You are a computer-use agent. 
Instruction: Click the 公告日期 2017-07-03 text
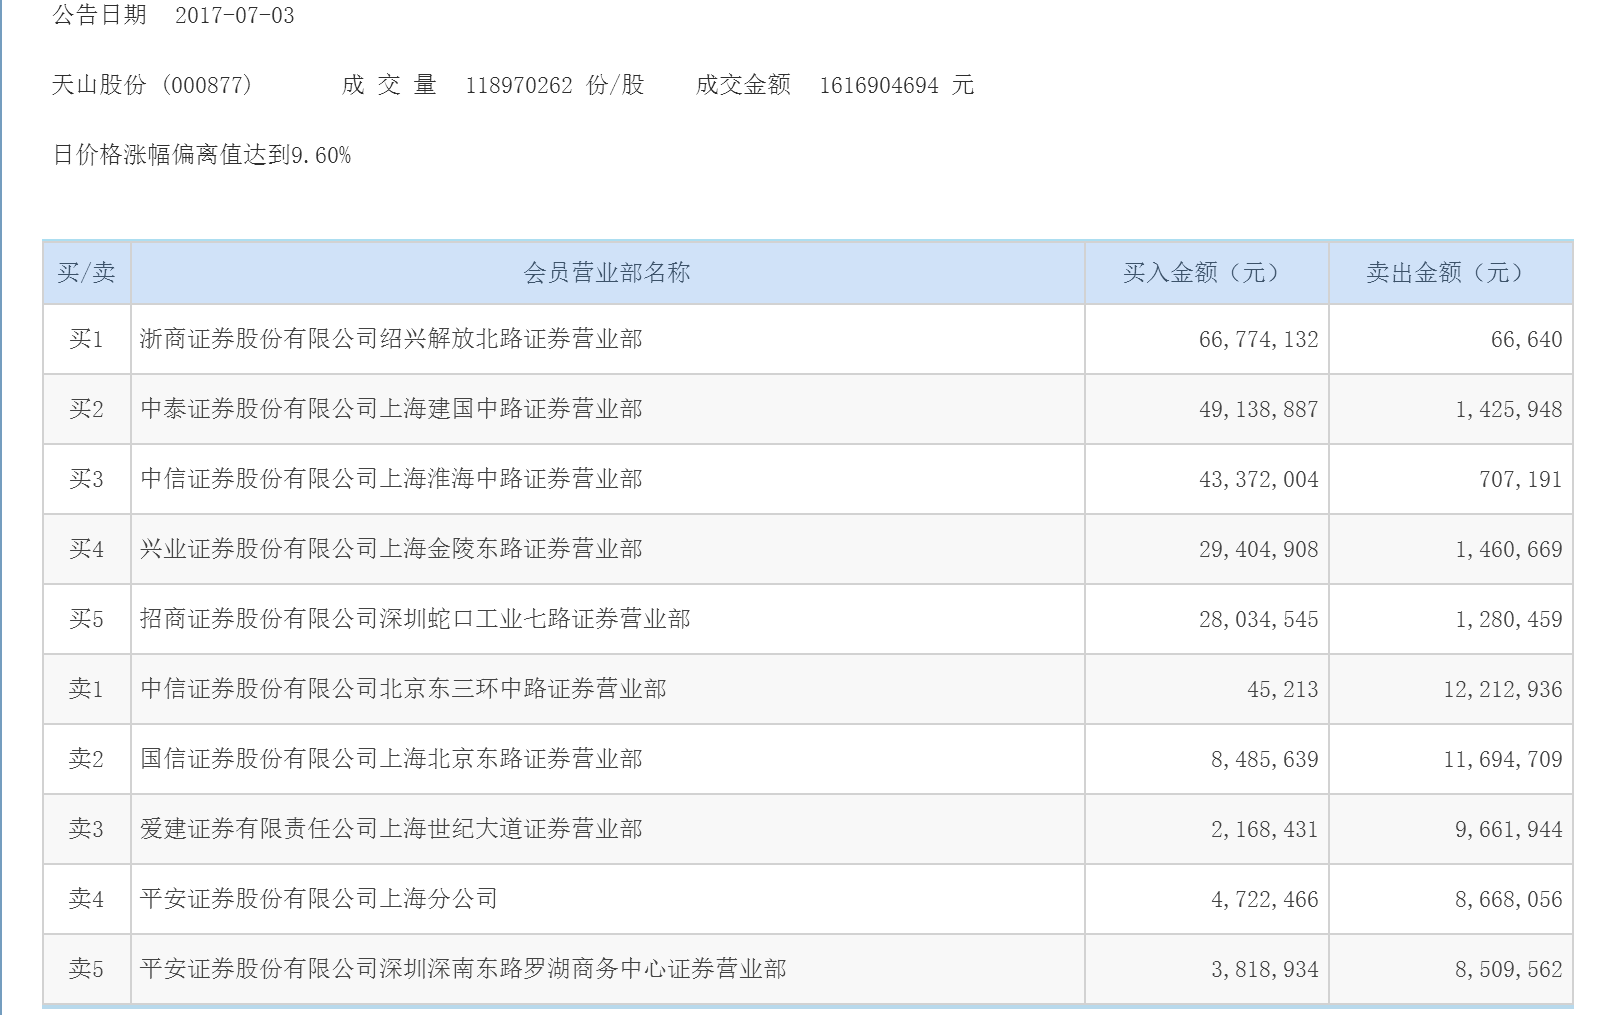click(x=173, y=15)
